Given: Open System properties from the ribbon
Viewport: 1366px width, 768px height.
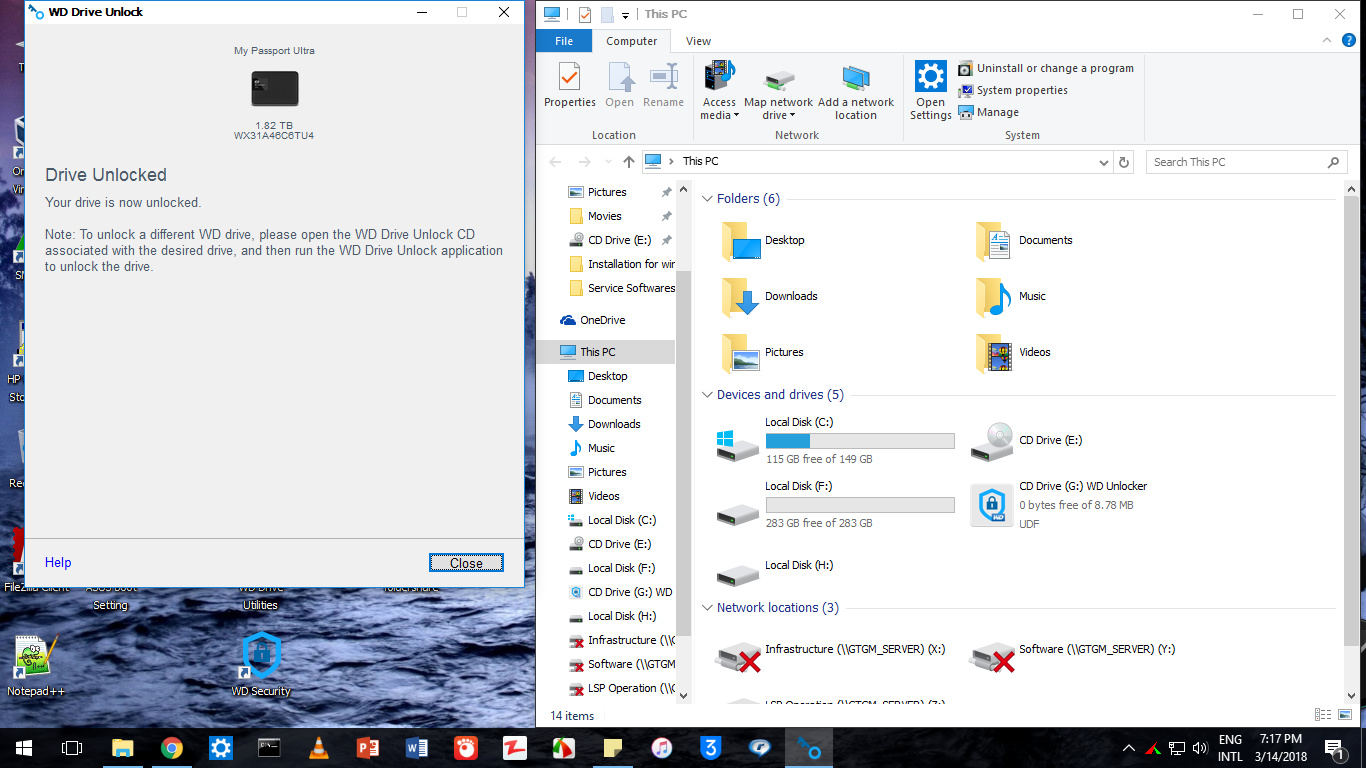Looking at the screenshot, I should (1013, 90).
